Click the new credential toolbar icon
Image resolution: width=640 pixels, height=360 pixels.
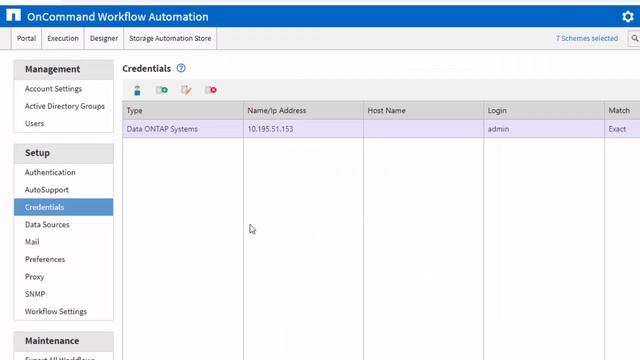click(162, 90)
